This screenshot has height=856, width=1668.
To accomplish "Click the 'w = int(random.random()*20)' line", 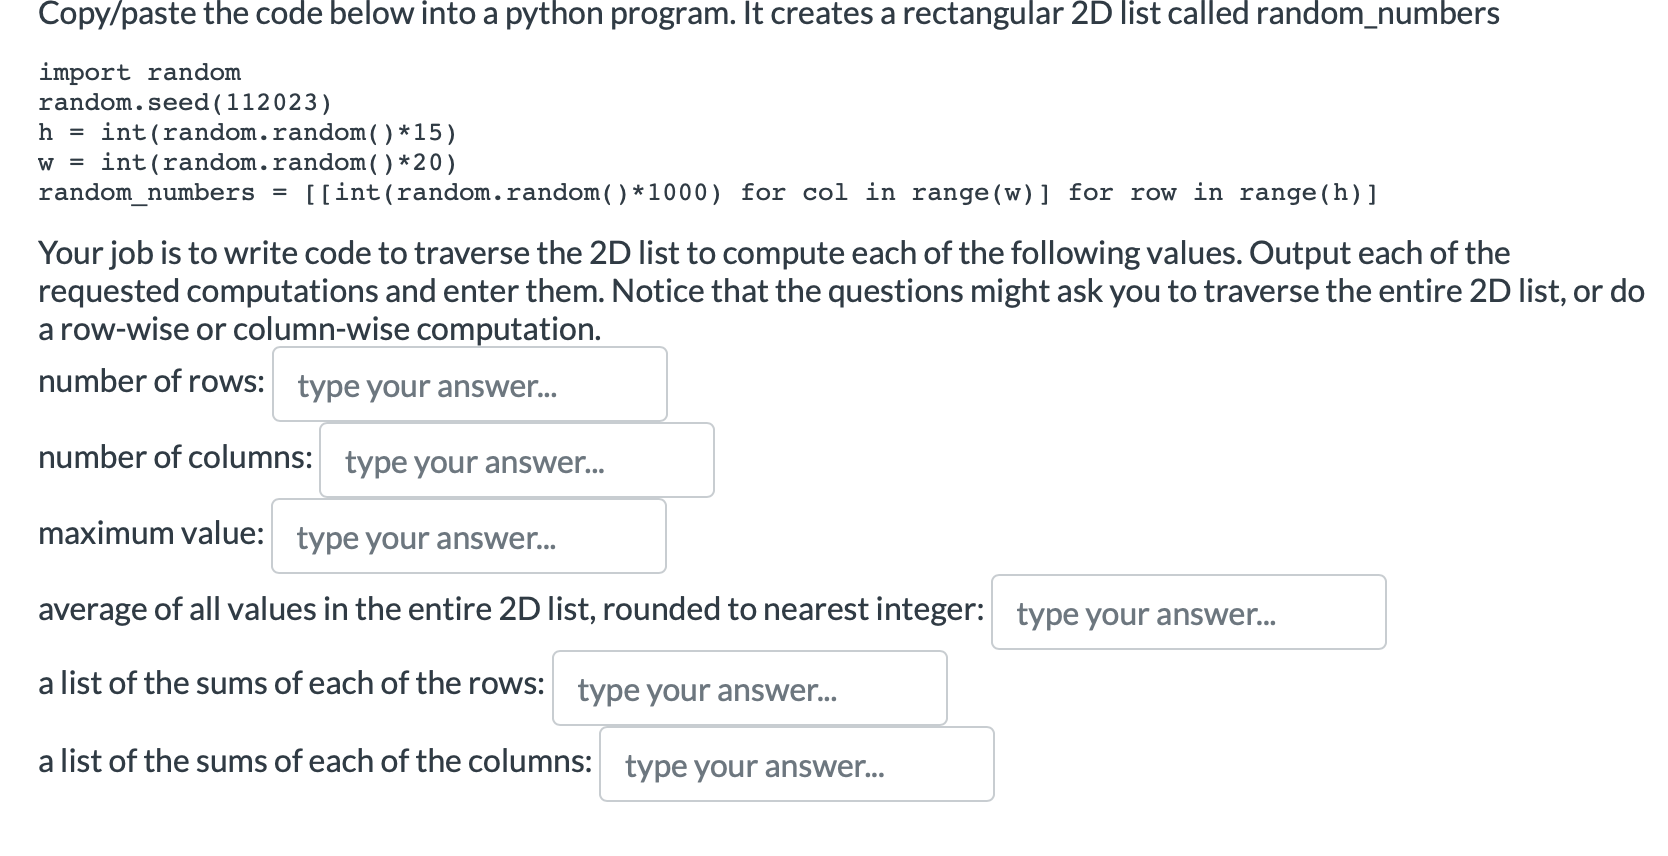I will point(247,162).
